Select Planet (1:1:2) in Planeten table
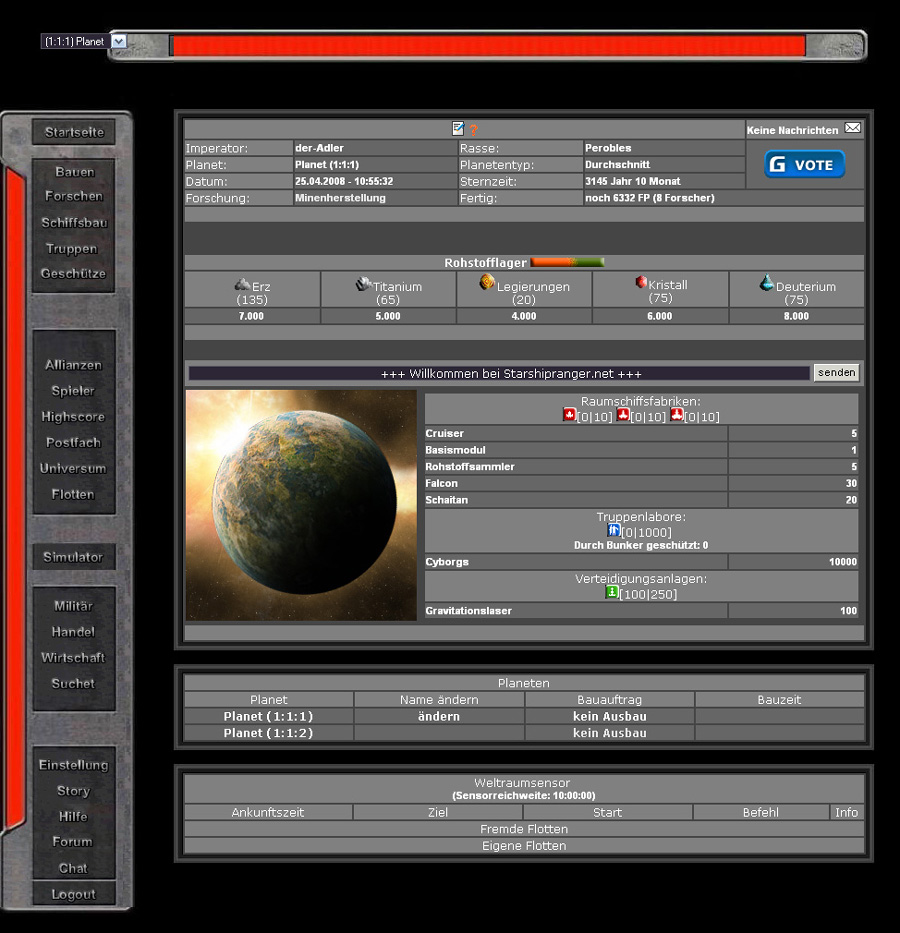This screenshot has width=900, height=933. (x=268, y=733)
